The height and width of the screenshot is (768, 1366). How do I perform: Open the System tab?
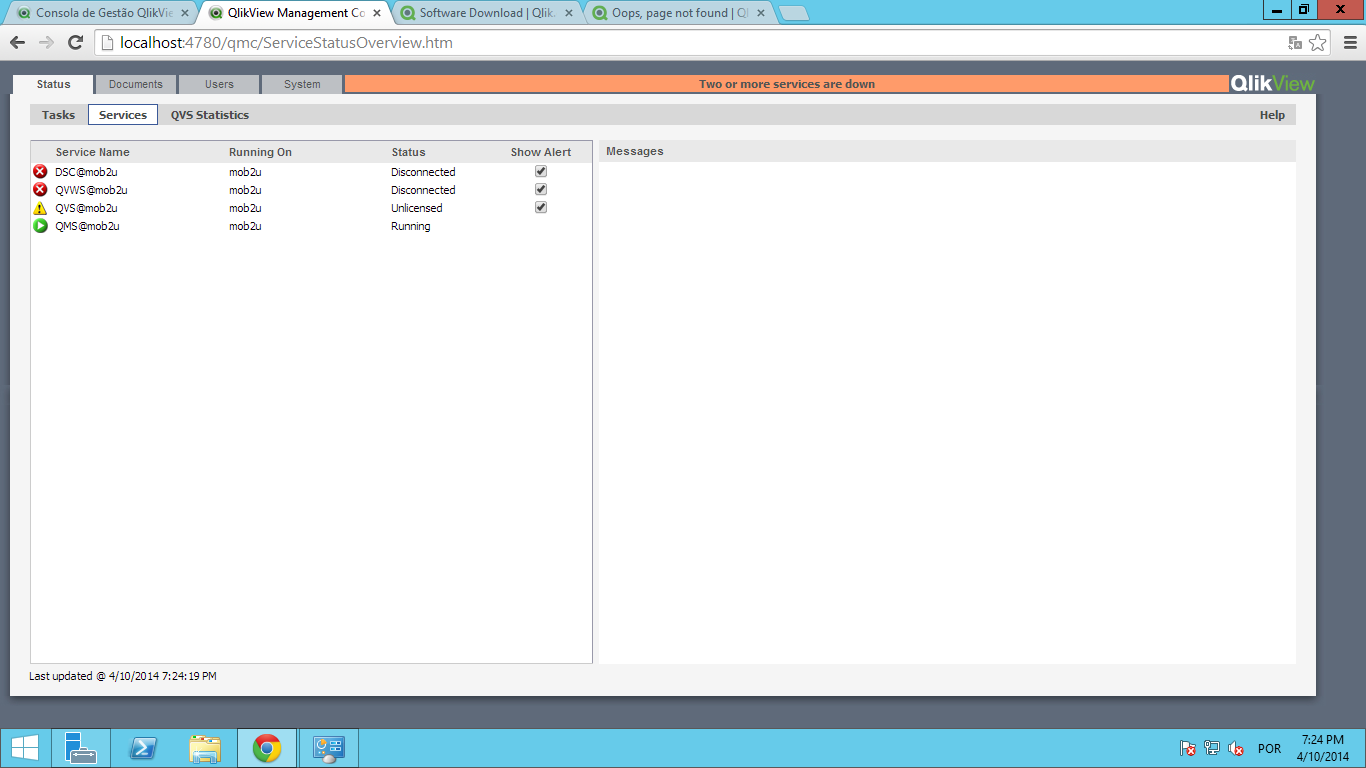click(x=302, y=84)
